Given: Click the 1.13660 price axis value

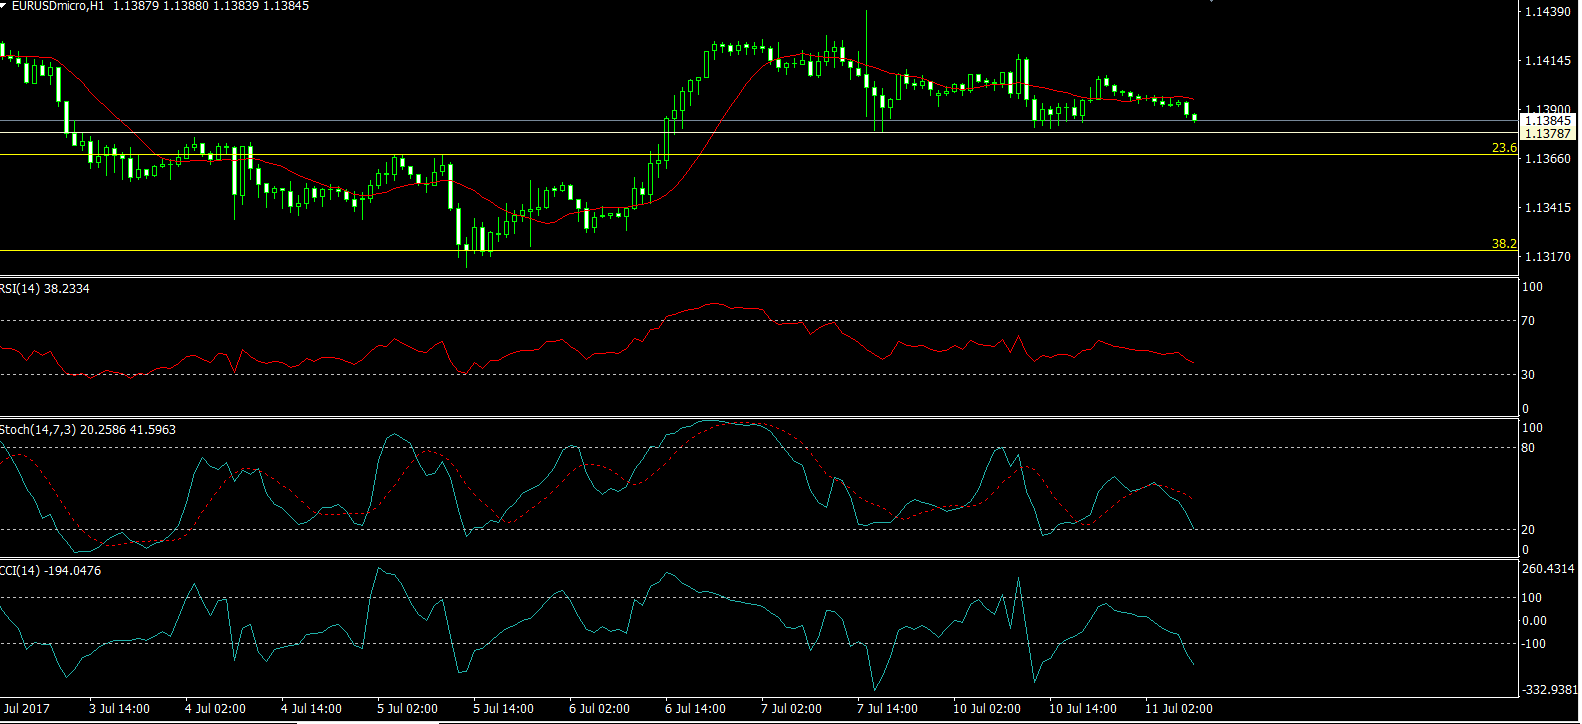Looking at the screenshot, I should point(1548,158).
